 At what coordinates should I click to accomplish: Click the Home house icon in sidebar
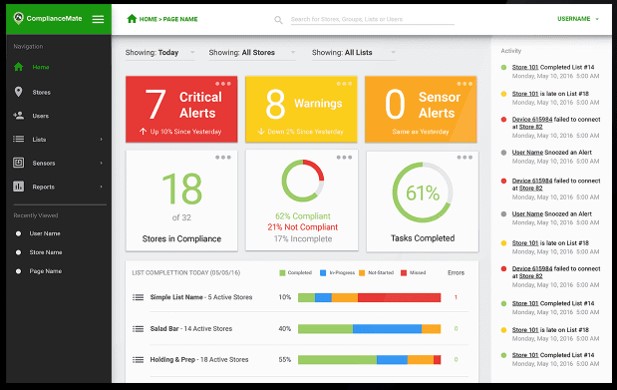click(18, 67)
